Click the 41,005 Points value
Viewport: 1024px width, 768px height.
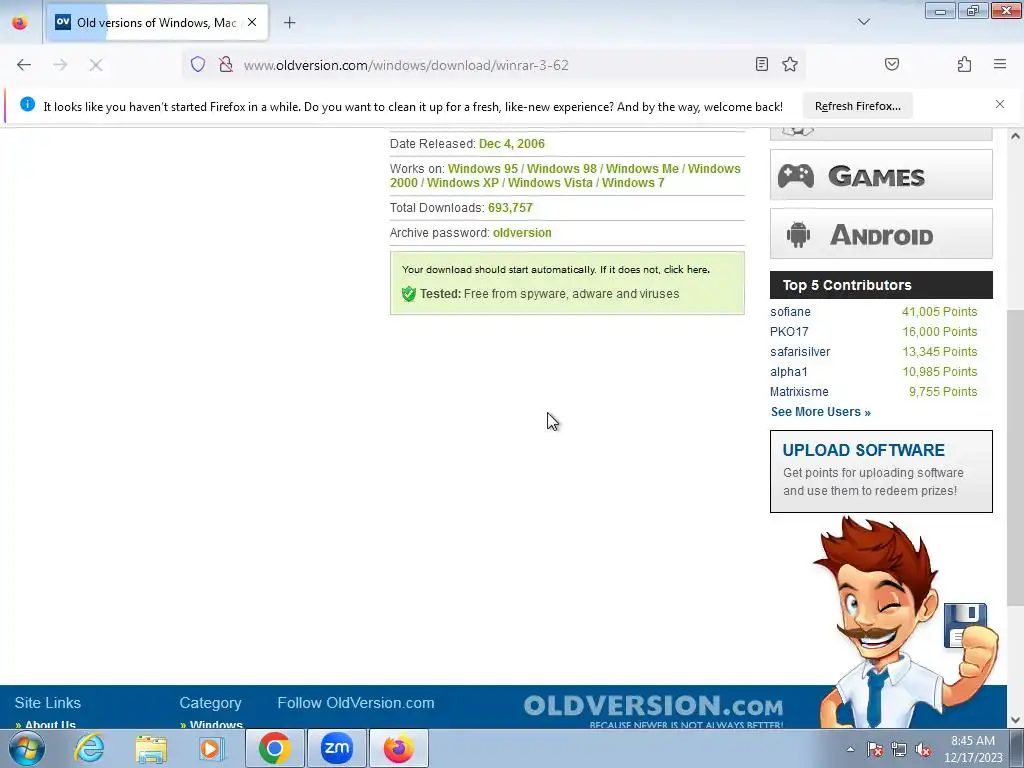(x=940, y=312)
